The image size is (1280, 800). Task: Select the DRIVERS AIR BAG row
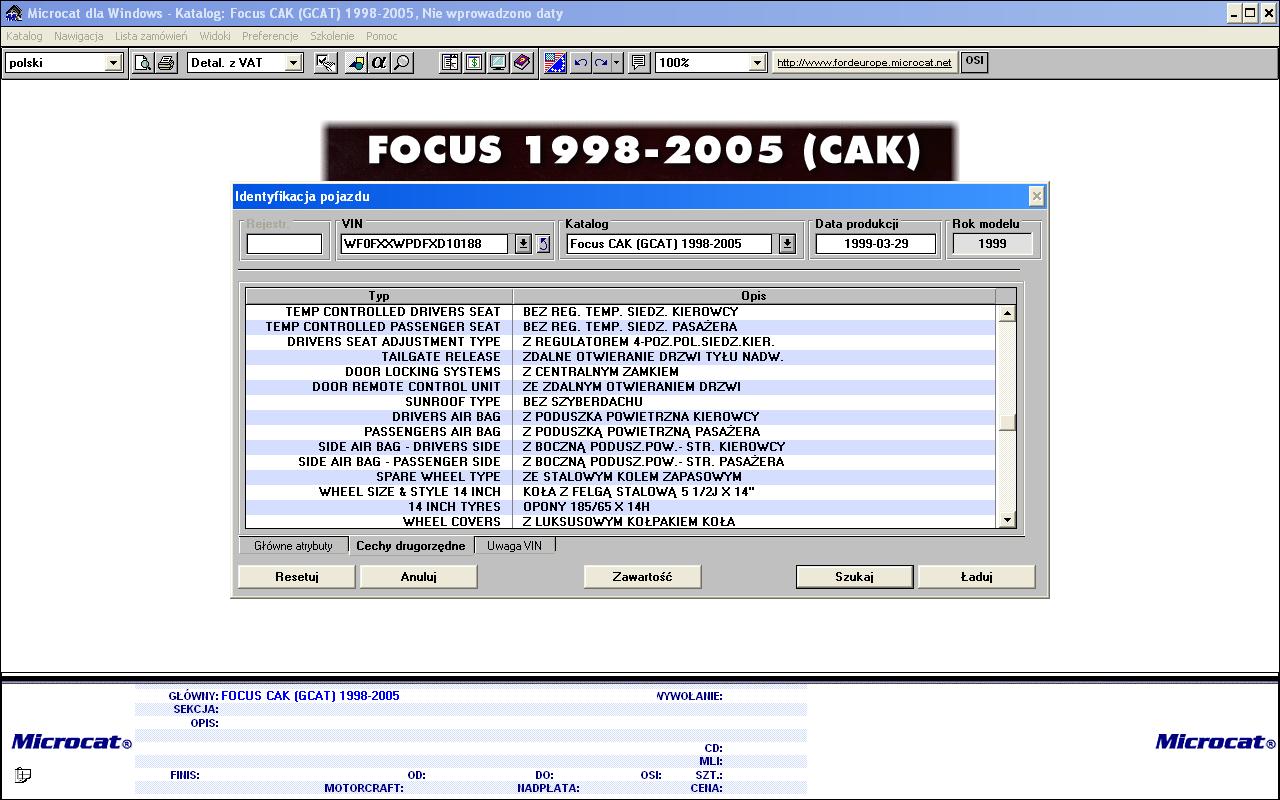pyautogui.click(x=621, y=417)
